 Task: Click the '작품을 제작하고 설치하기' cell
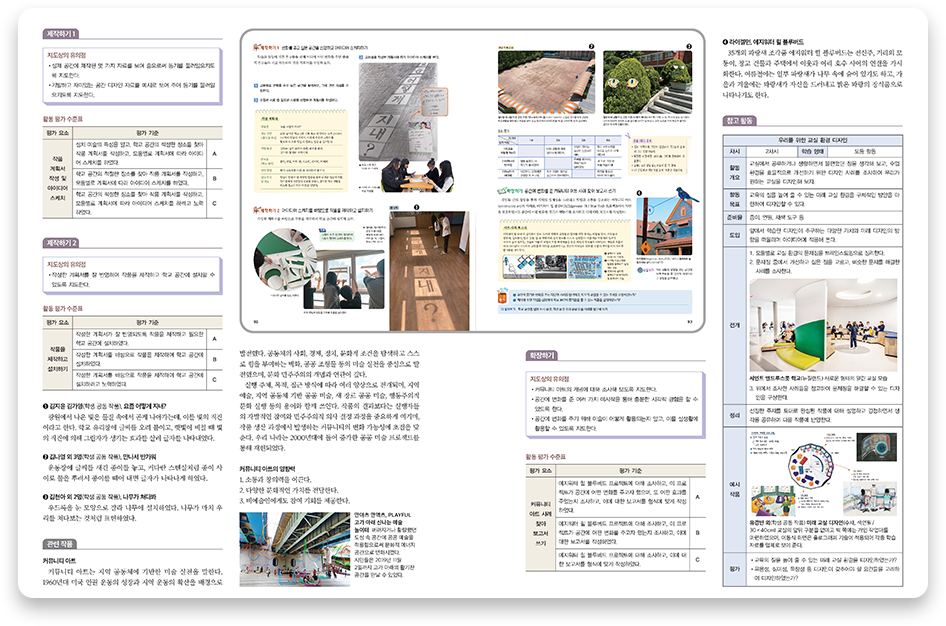point(58,358)
